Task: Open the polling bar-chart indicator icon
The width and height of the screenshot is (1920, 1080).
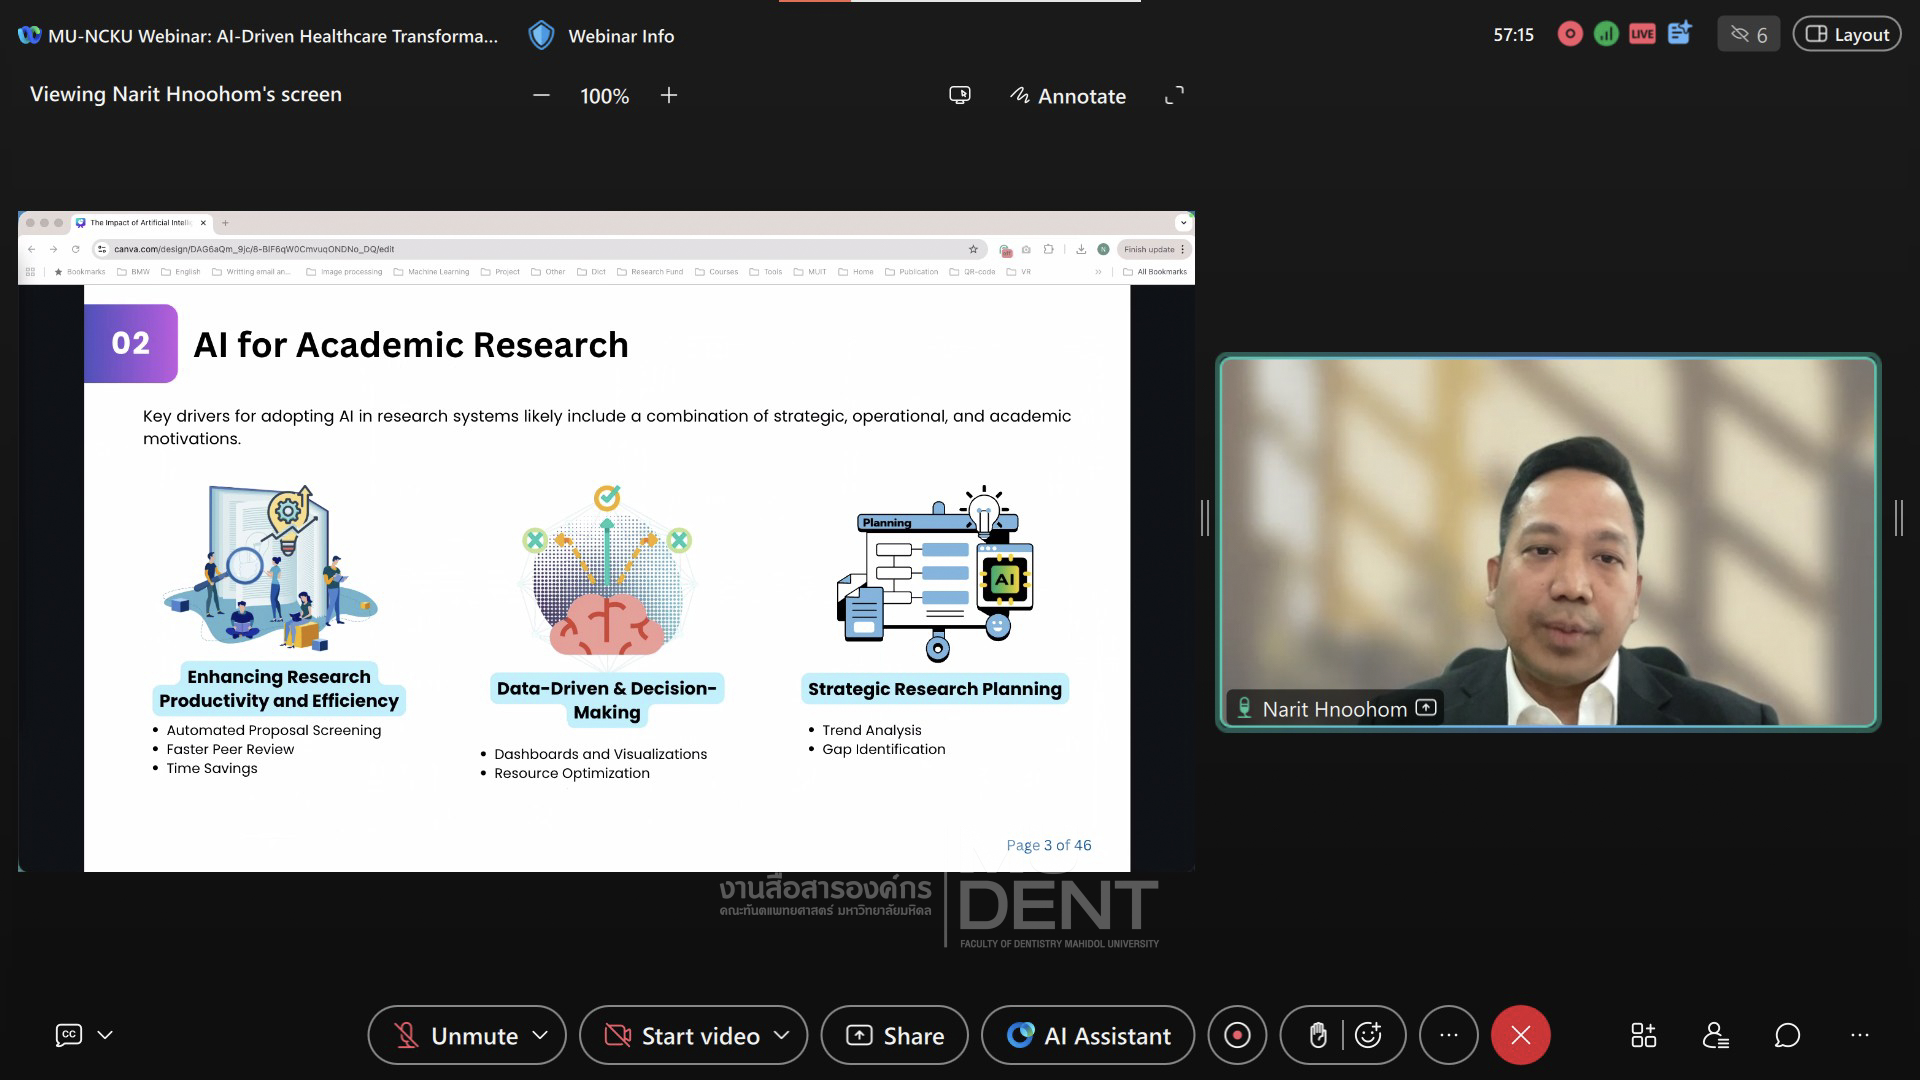Action: tap(1606, 34)
